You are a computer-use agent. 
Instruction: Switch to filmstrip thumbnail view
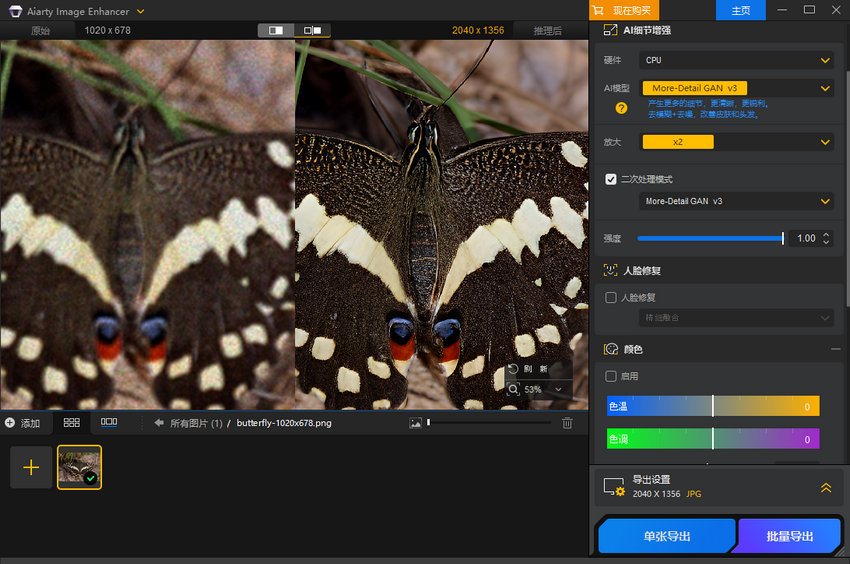click(x=109, y=423)
